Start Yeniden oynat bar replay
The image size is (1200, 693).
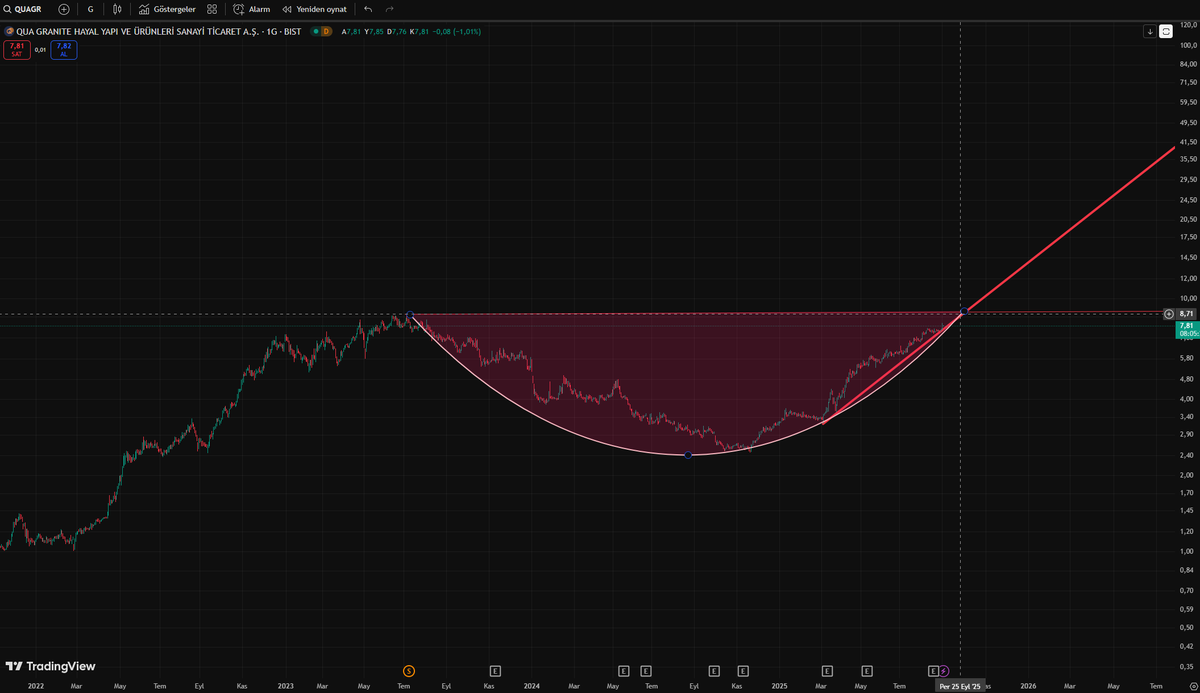[x=315, y=9]
